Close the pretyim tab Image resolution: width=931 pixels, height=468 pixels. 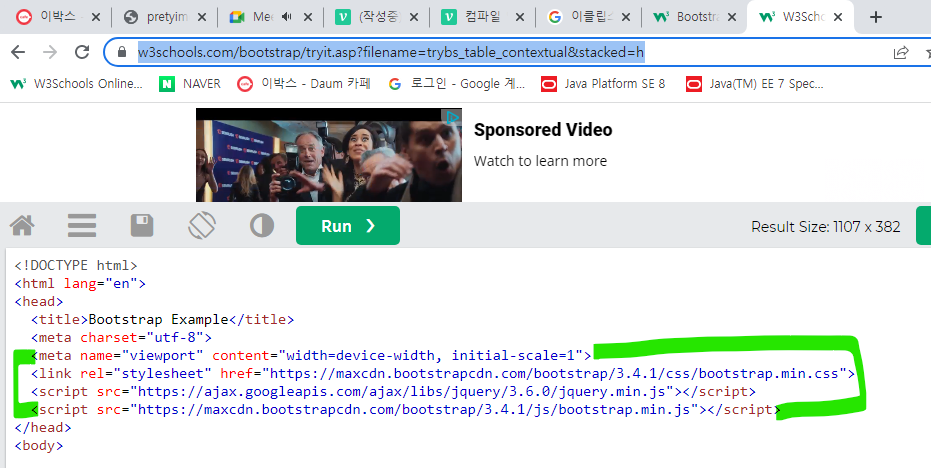[202, 17]
